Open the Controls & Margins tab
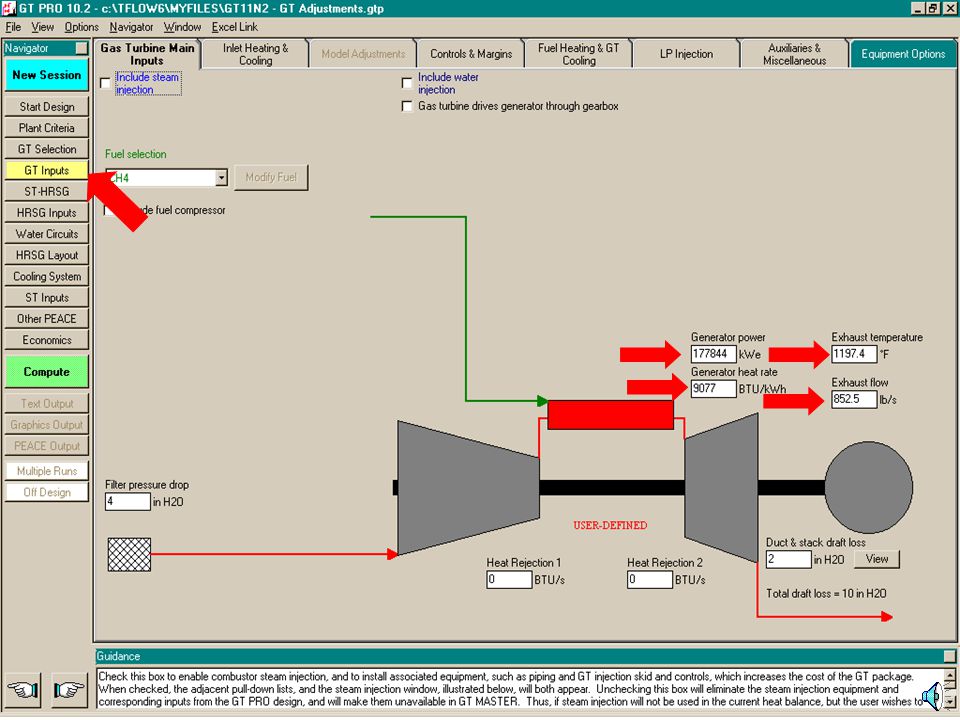Viewport: 960px width, 720px height. [x=471, y=54]
